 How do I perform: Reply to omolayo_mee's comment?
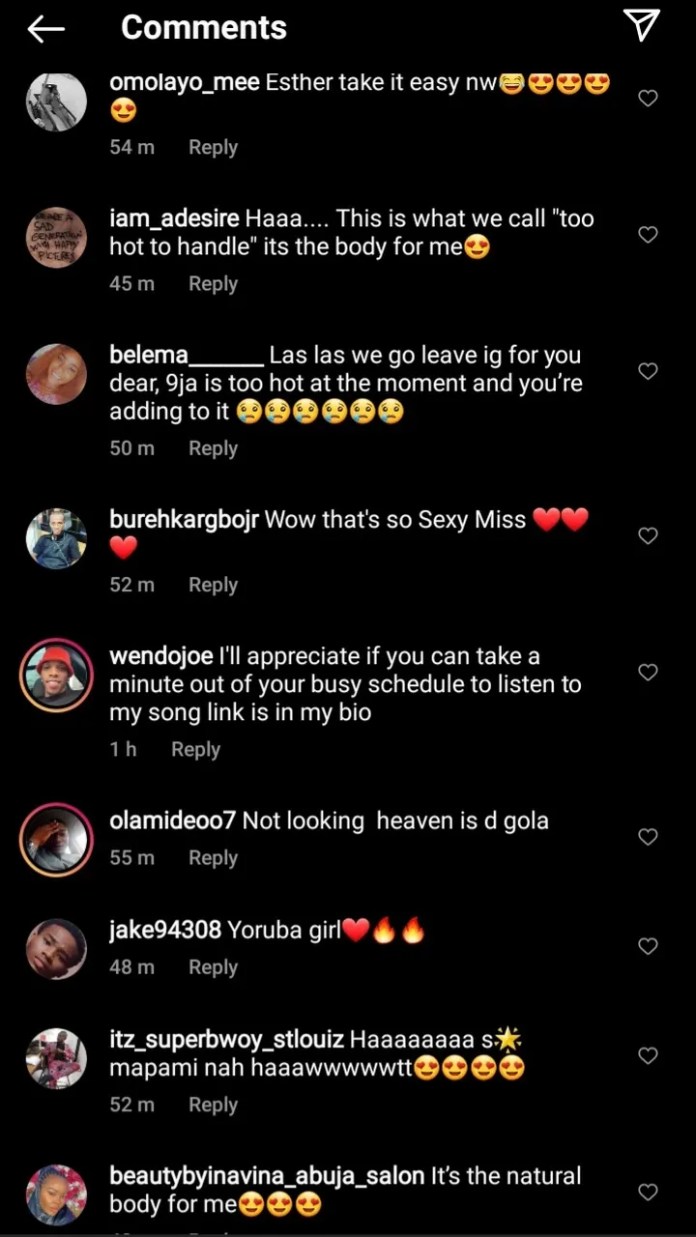click(213, 147)
